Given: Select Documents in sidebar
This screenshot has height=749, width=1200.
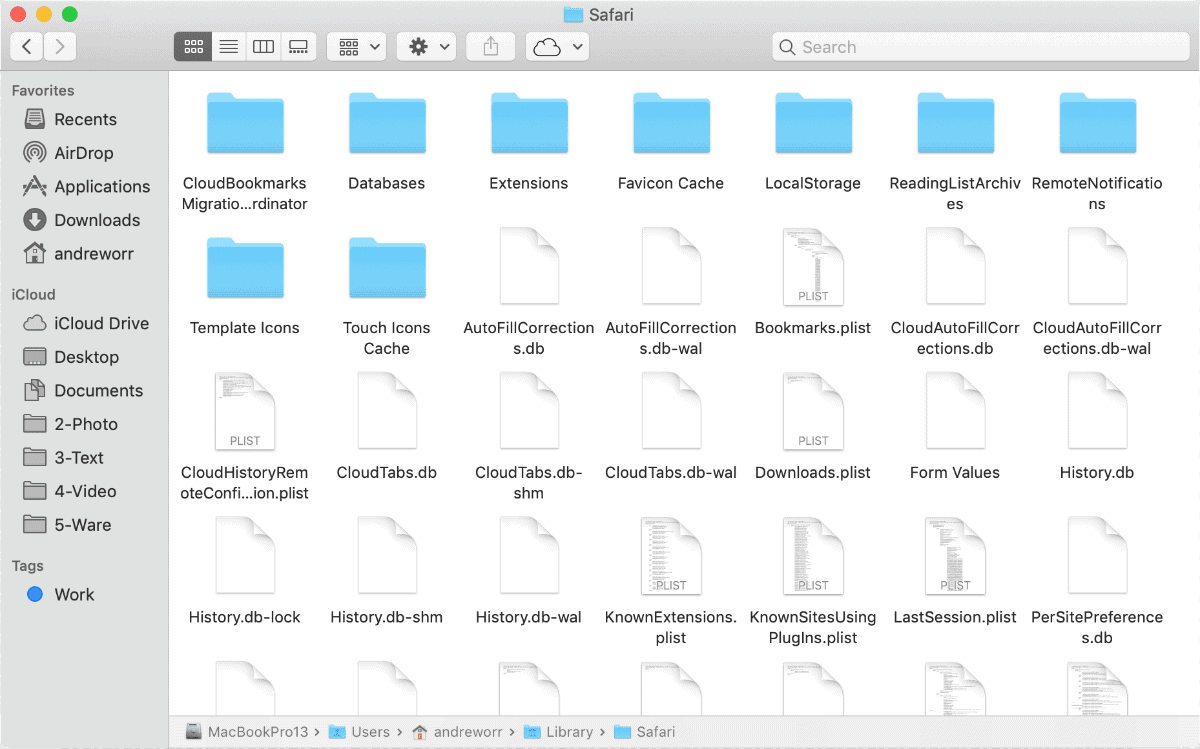Looking at the screenshot, I should click(84, 391).
